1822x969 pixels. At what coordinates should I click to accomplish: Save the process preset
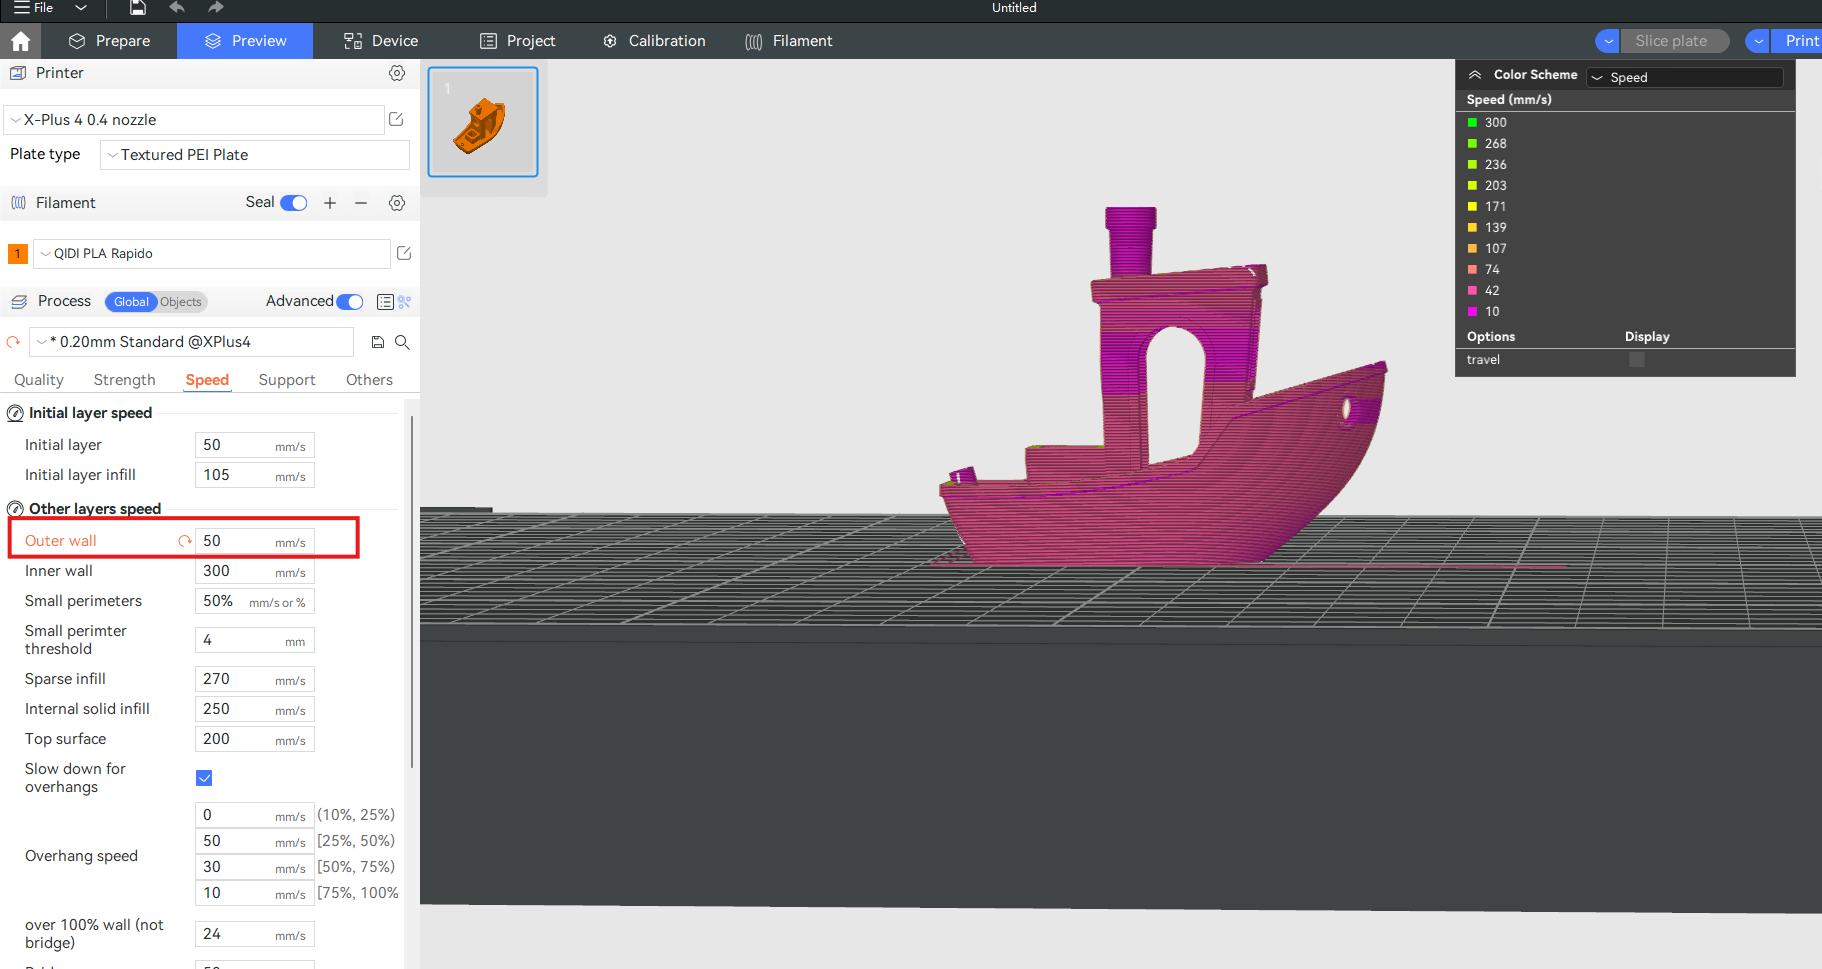tap(378, 342)
